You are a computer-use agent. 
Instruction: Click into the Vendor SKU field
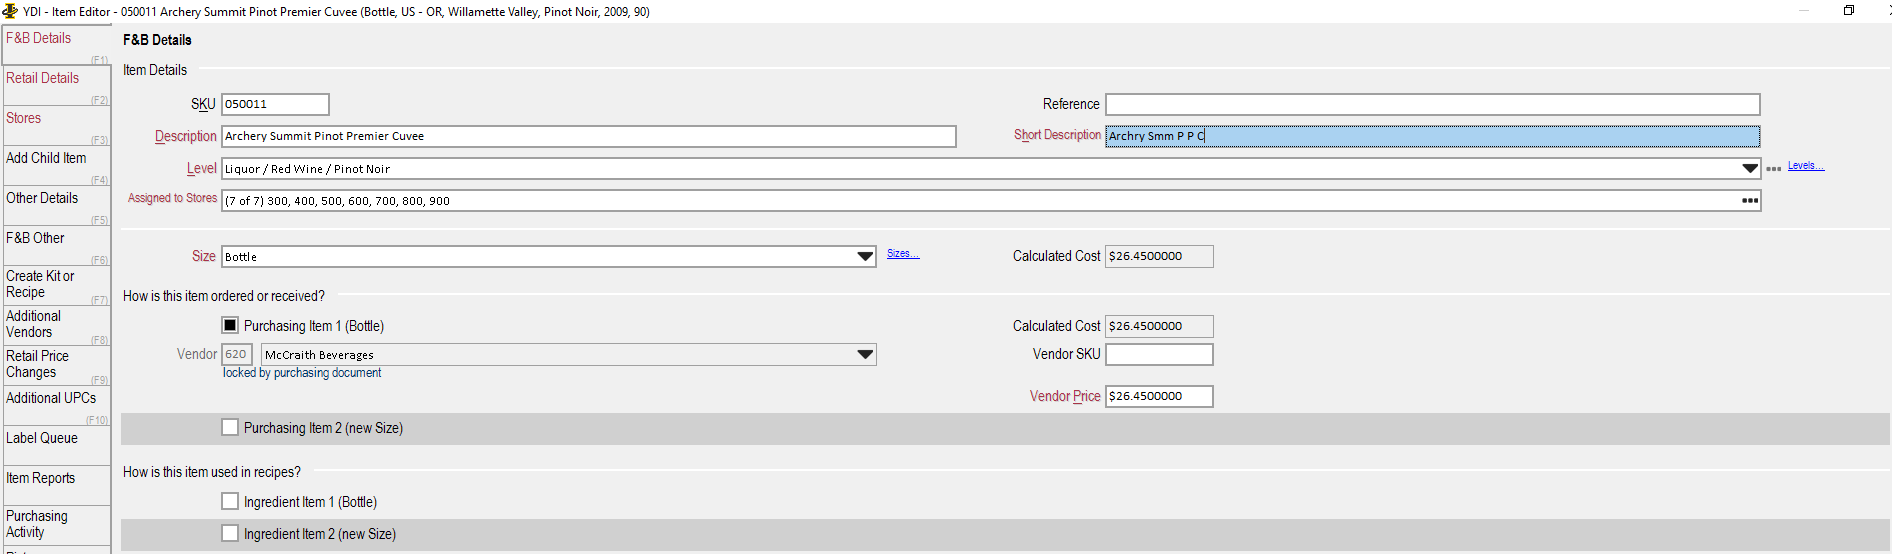click(x=1159, y=354)
